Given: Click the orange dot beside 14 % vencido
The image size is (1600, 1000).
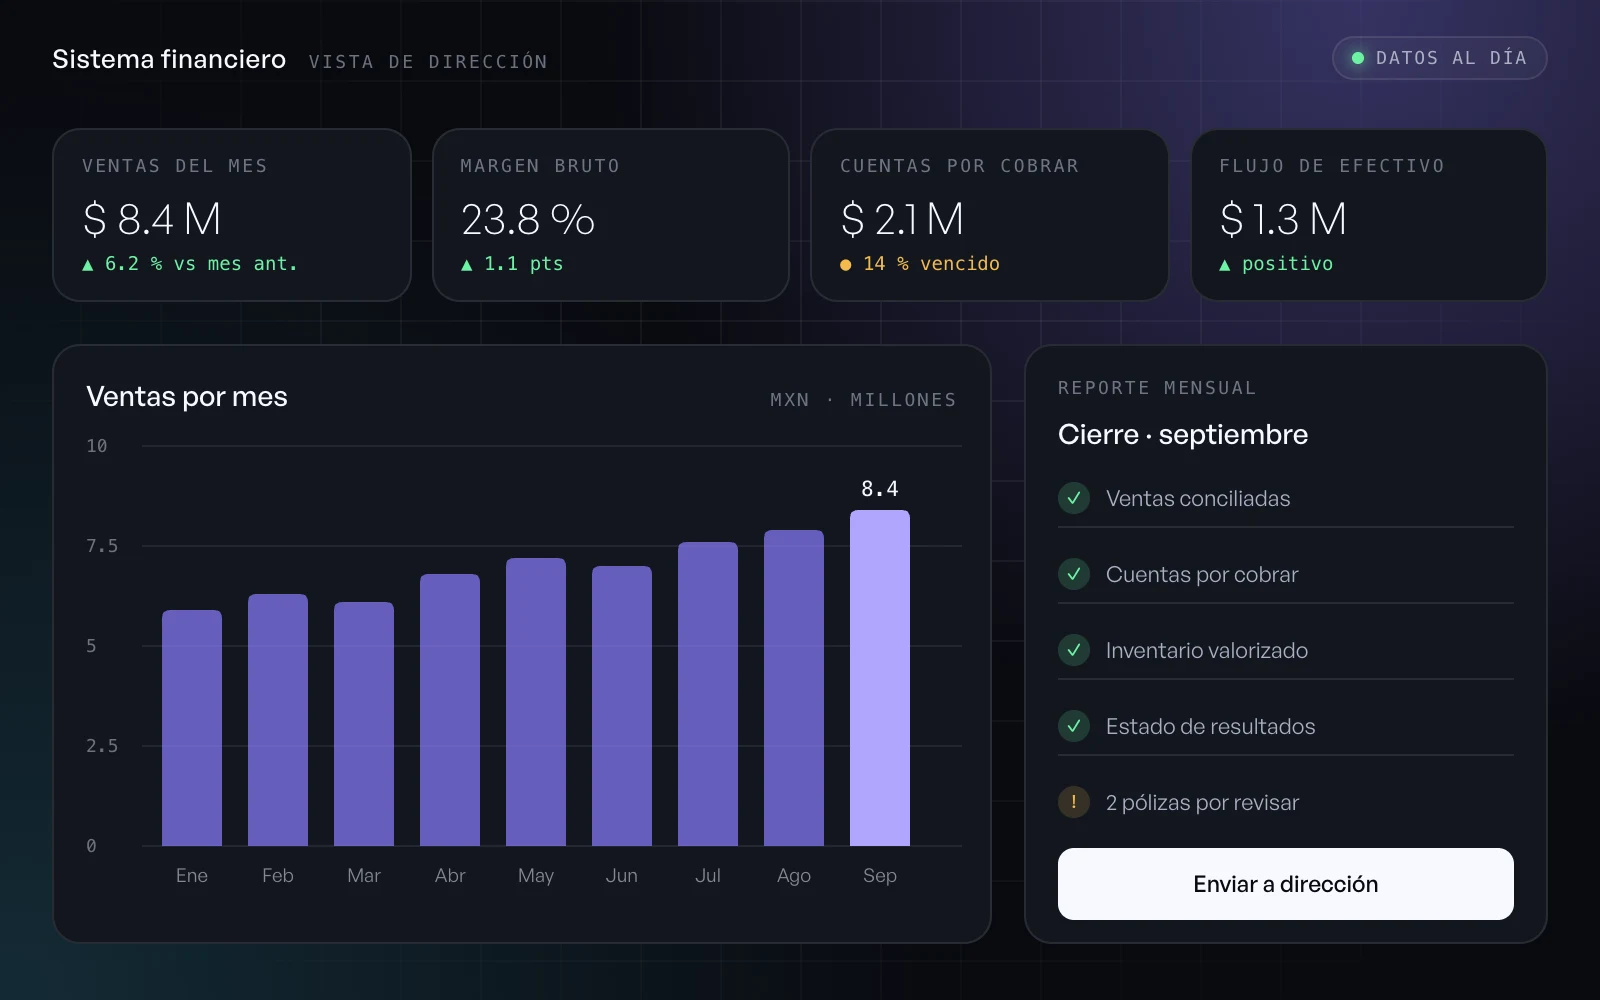Looking at the screenshot, I should click(846, 265).
